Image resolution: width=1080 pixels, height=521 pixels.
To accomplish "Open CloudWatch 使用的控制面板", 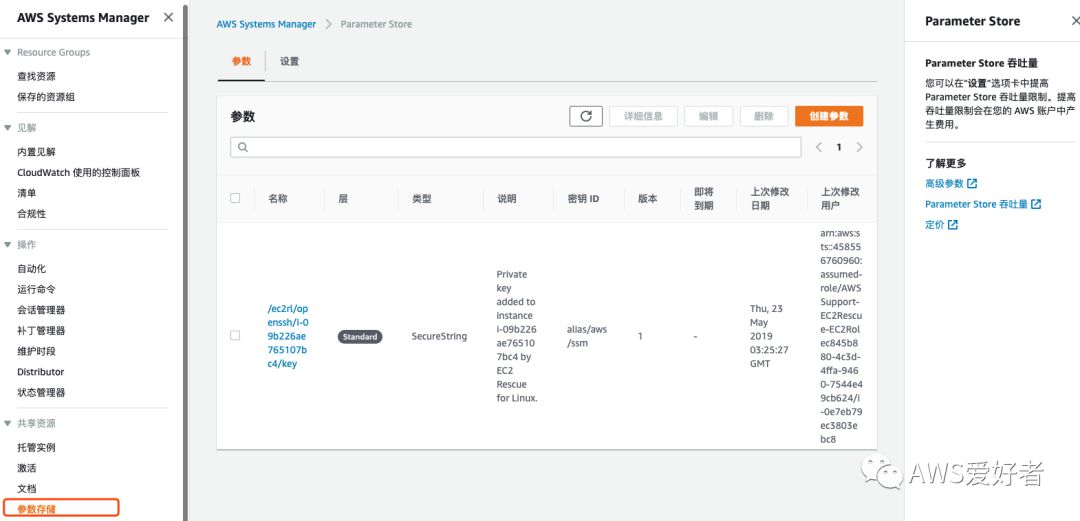I will [x=79, y=173].
